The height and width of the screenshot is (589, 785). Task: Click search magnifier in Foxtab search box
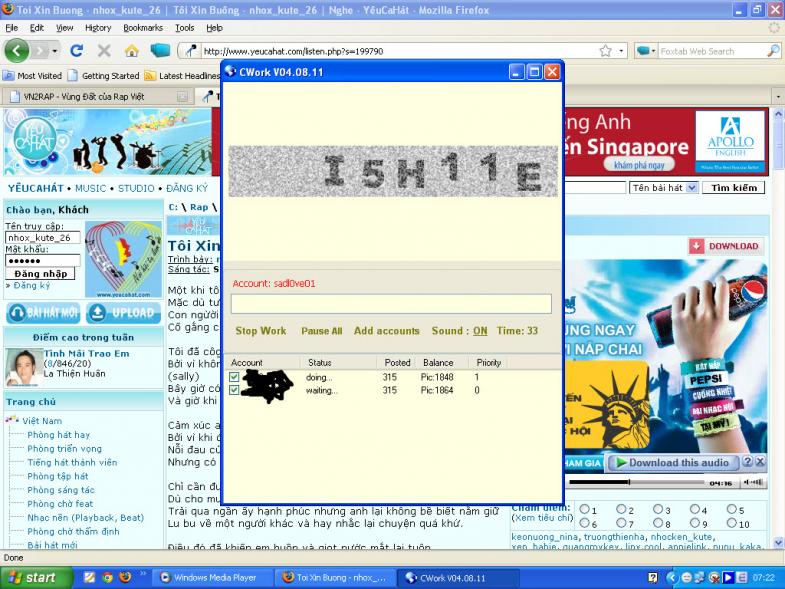click(772, 51)
